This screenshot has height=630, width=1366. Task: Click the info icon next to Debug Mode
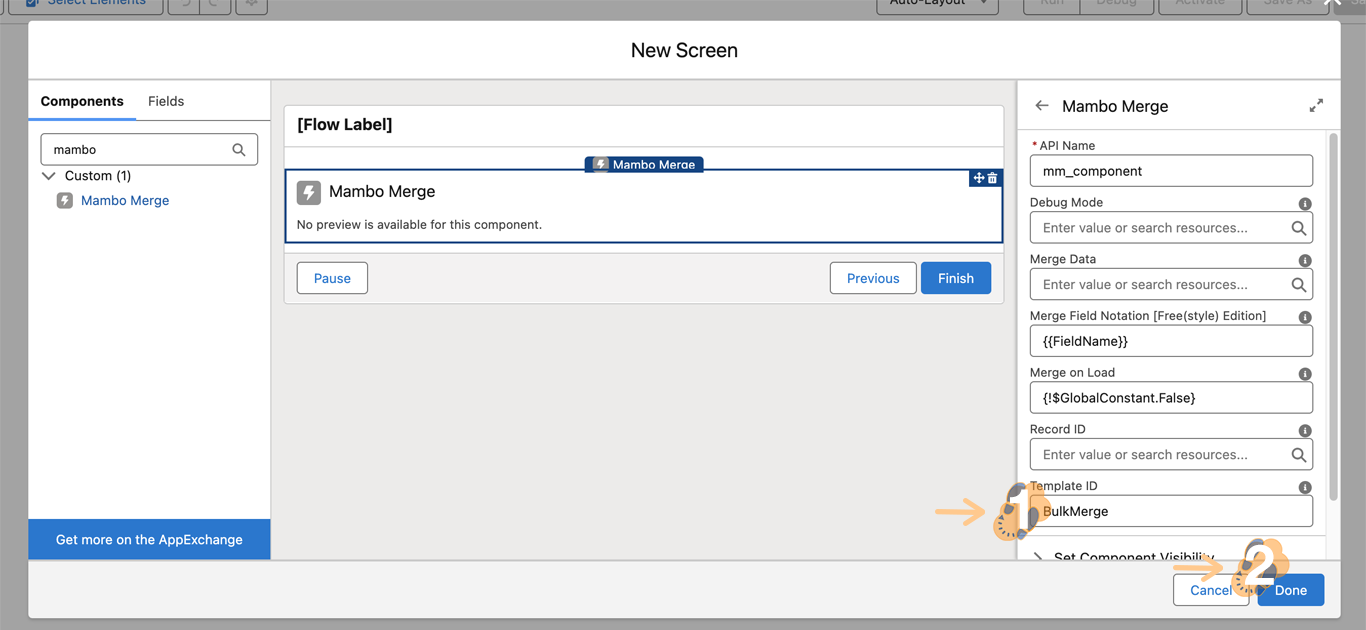coord(1304,203)
